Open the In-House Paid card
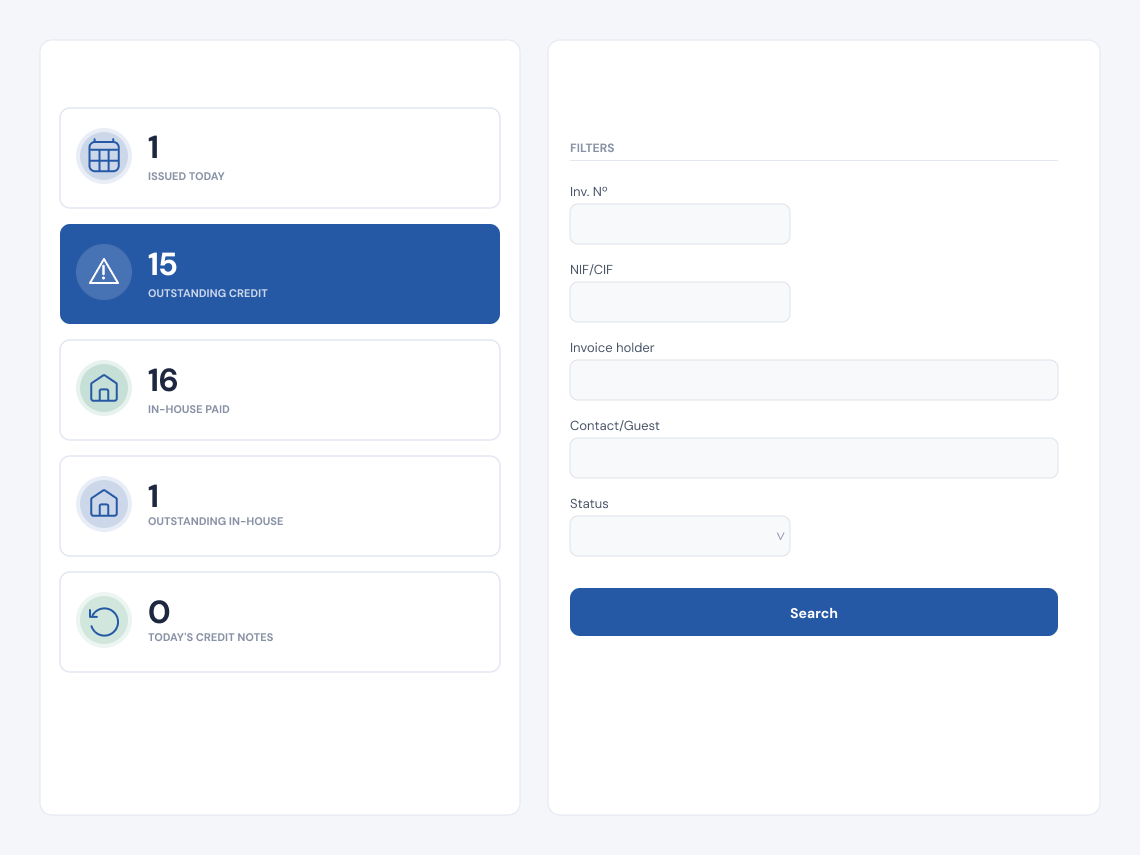The height and width of the screenshot is (855, 1140). (280, 390)
